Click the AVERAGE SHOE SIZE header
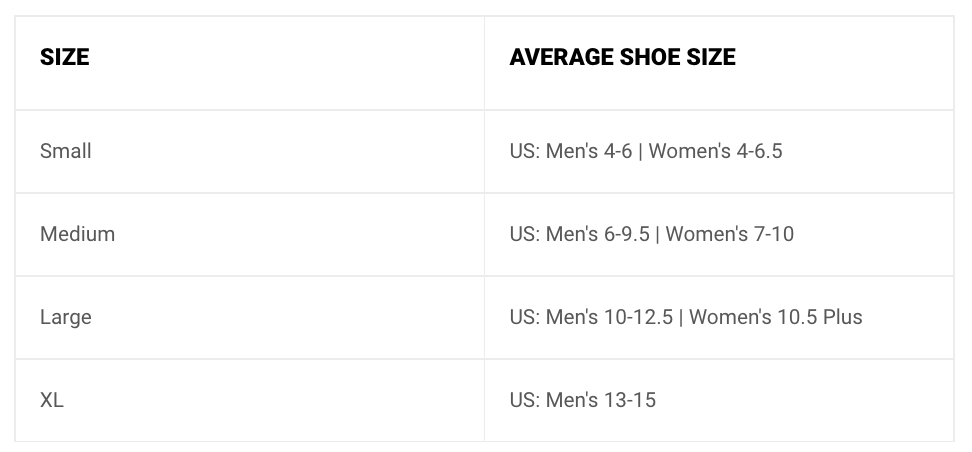972x452 pixels. 622,57
